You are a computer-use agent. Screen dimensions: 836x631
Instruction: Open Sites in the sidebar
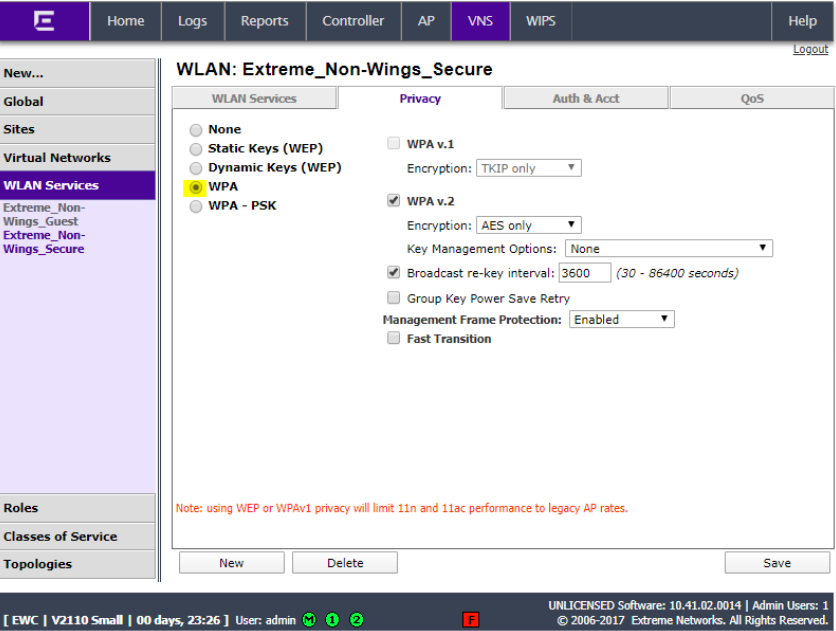point(77,130)
